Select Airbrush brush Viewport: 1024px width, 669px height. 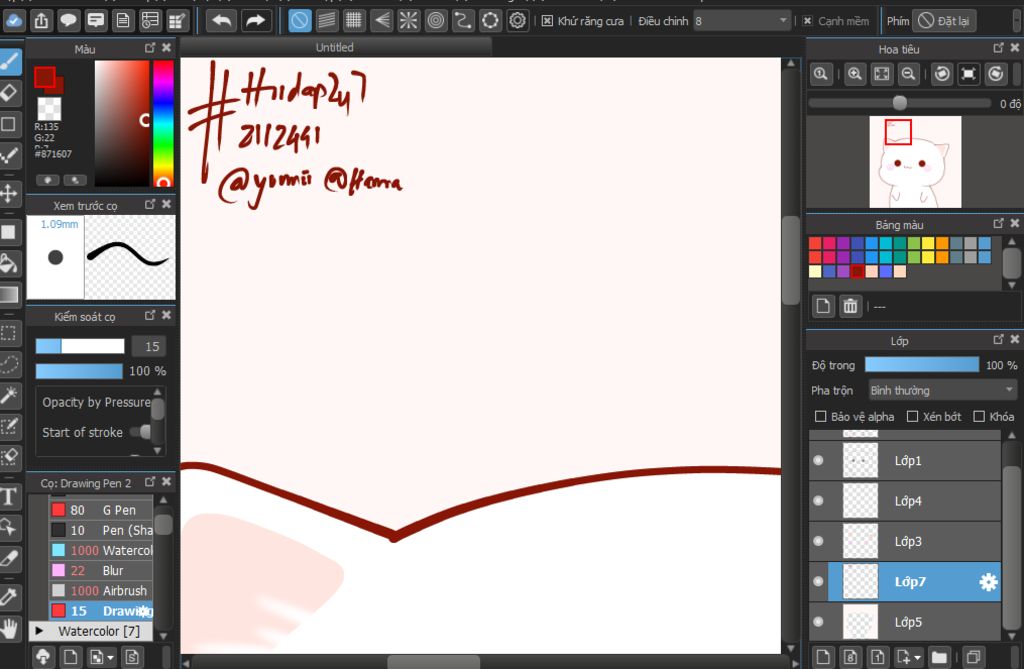pyautogui.click(x=101, y=591)
